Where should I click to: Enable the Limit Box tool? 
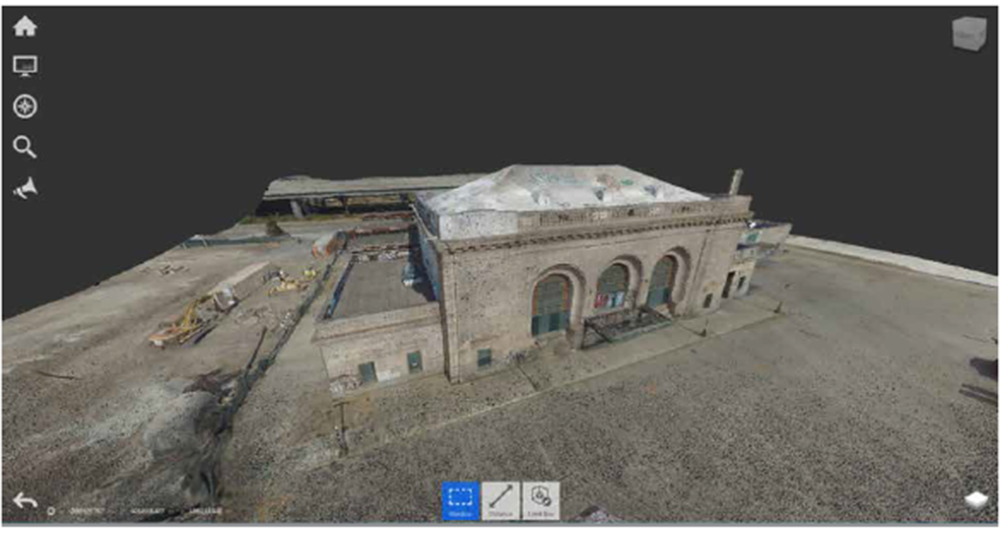(x=541, y=500)
